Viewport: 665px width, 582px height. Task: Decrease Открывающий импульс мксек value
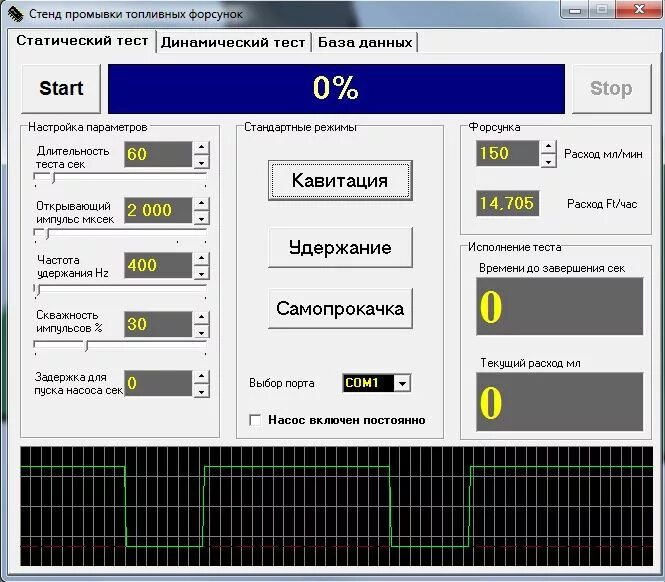coord(201,218)
